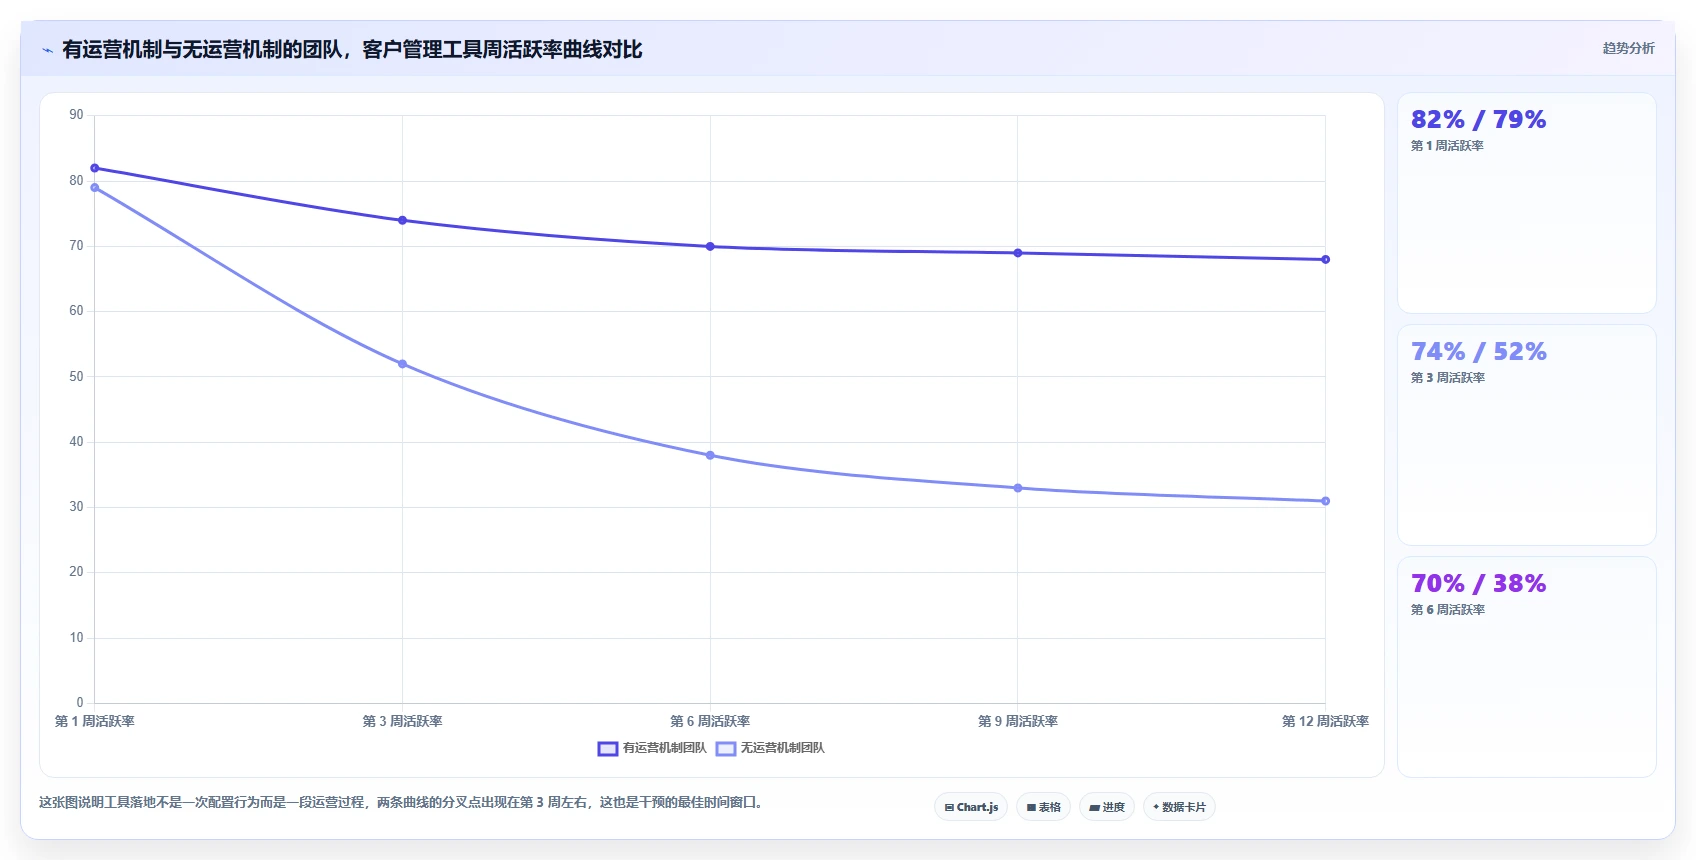The width and height of the screenshot is (1696, 860).
Task: Pick the week 6 data point at 70
Action: pyautogui.click(x=710, y=246)
